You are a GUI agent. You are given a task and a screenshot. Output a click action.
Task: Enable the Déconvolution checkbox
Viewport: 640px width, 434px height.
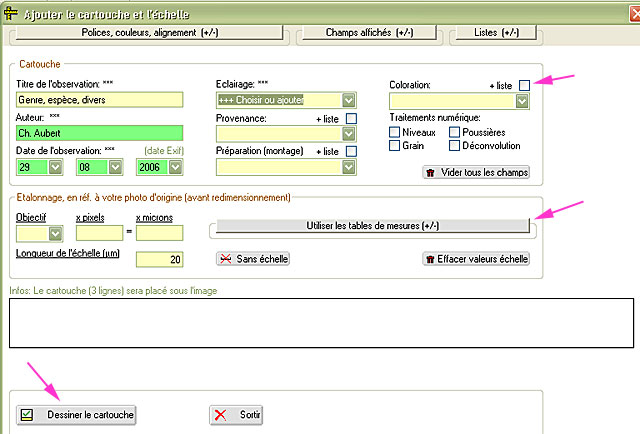tap(454, 145)
